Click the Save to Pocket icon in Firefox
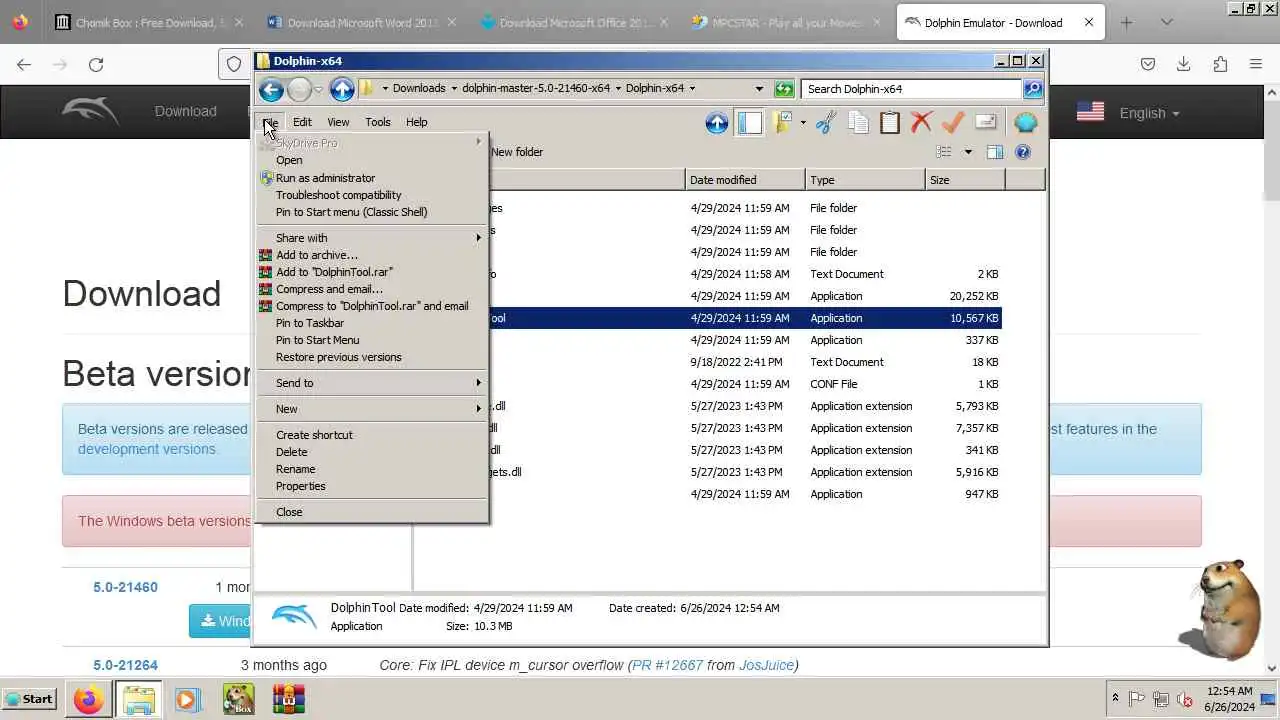 (x=1148, y=64)
